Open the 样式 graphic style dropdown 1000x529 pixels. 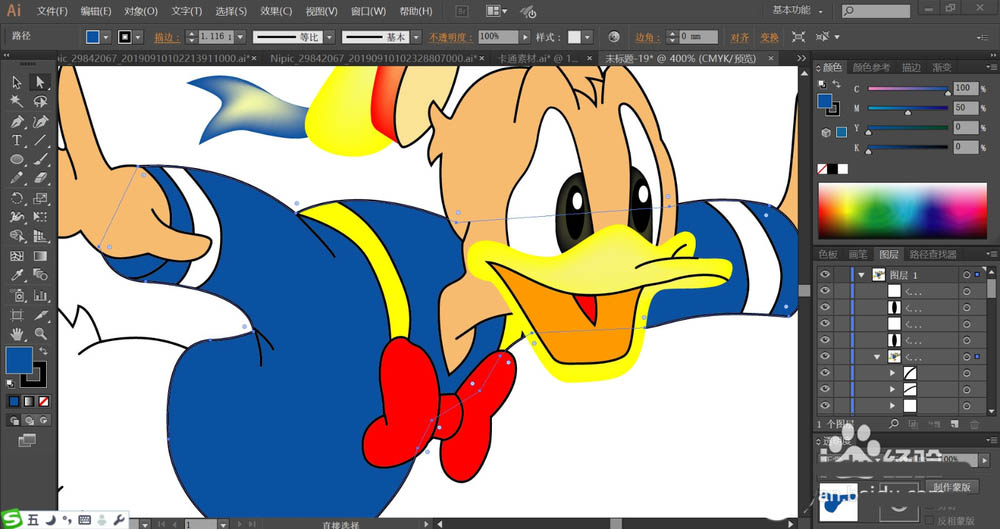coord(587,37)
